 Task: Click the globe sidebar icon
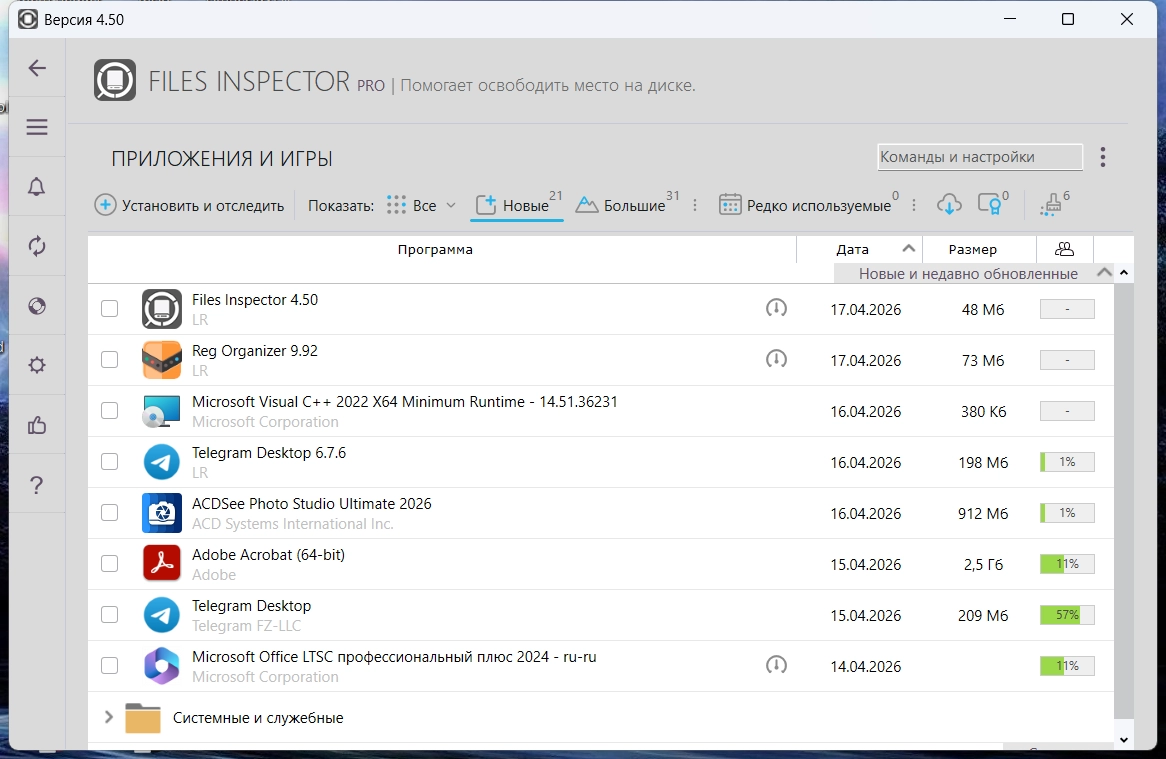point(36,306)
